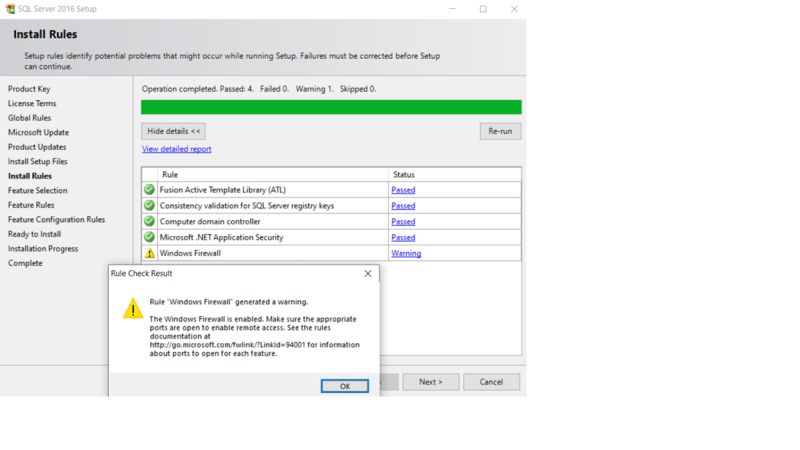
Task: Click large warning icon in Rule Check Result dialog
Action: [x=133, y=308]
